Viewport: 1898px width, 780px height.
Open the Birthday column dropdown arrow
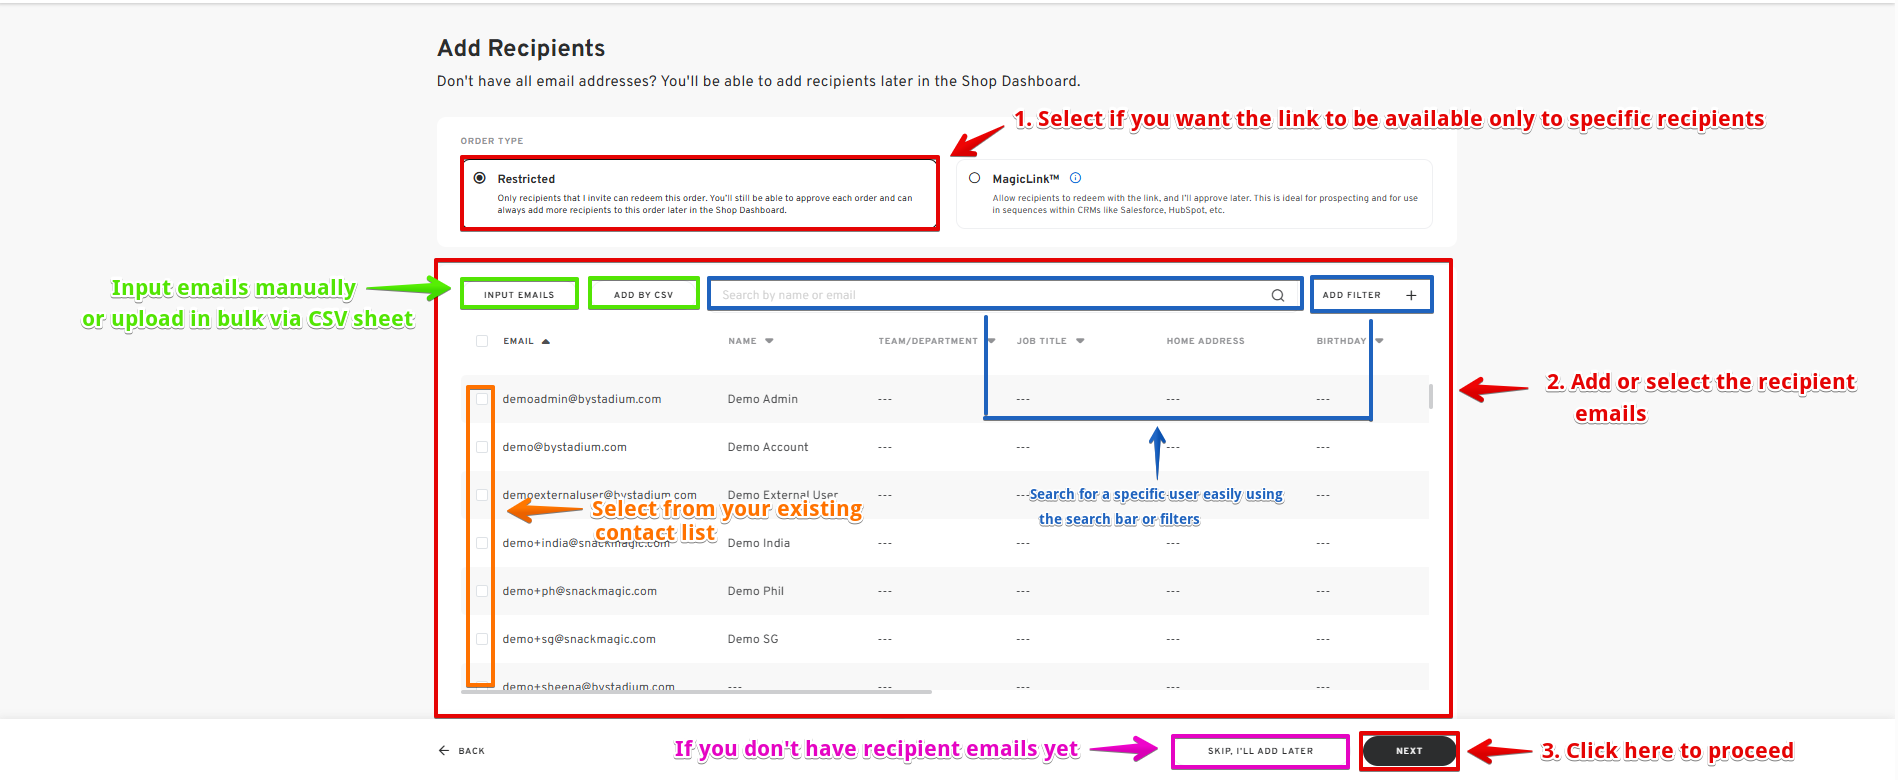[1379, 341]
